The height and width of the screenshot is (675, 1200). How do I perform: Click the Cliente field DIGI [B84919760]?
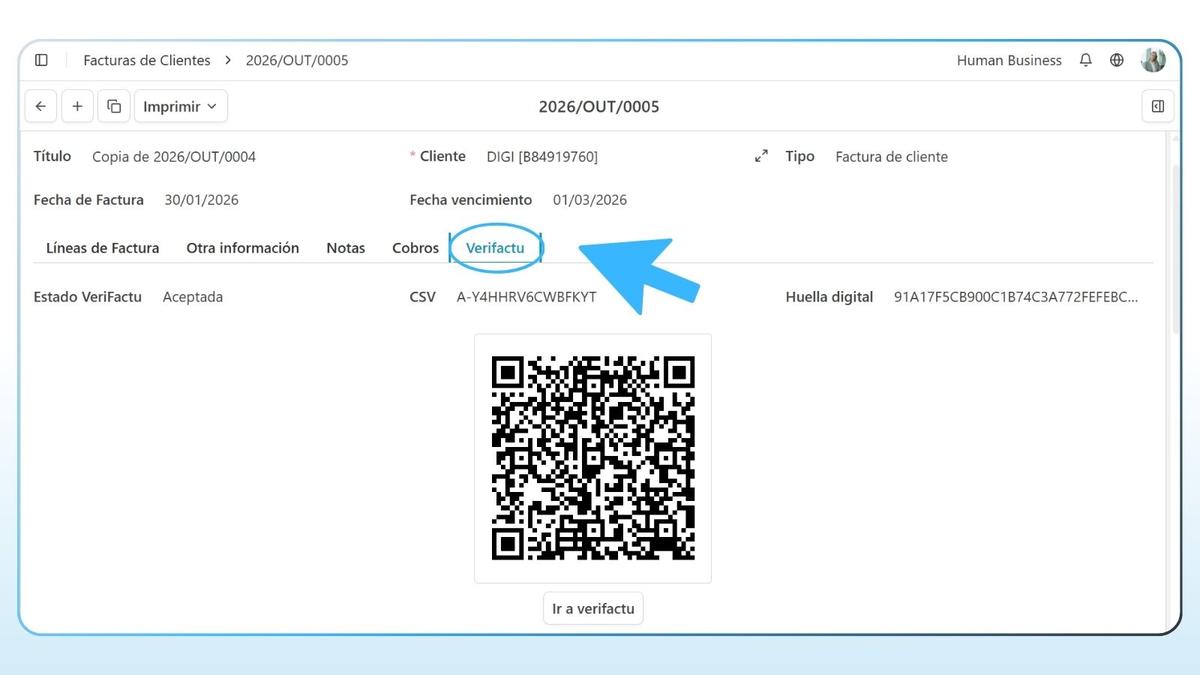click(x=542, y=157)
